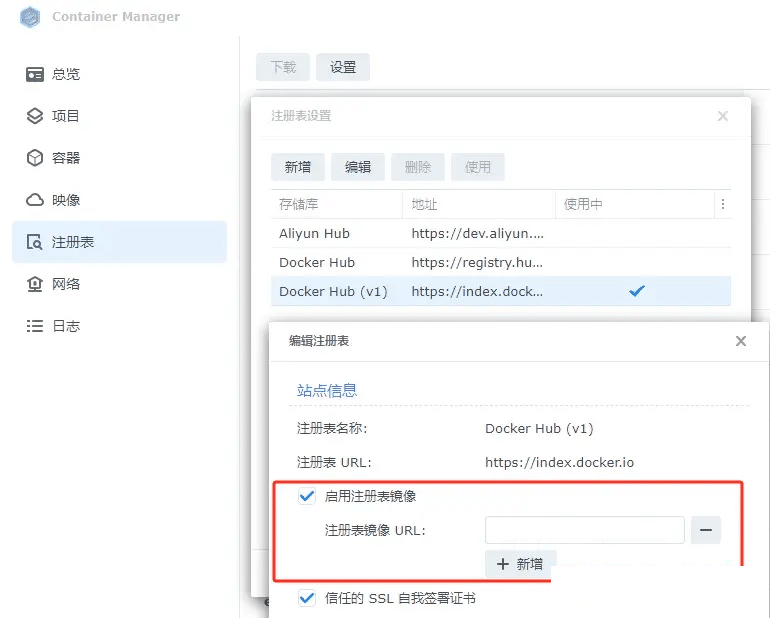The width and height of the screenshot is (770, 618).
Task: Click 注册表名称 value Docker Hub (v1)
Action: tap(539, 428)
